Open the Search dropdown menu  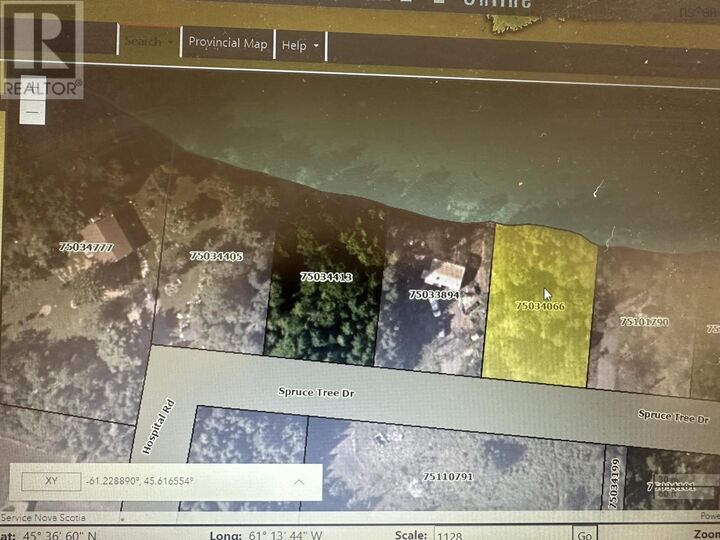click(x=149, y=42)
